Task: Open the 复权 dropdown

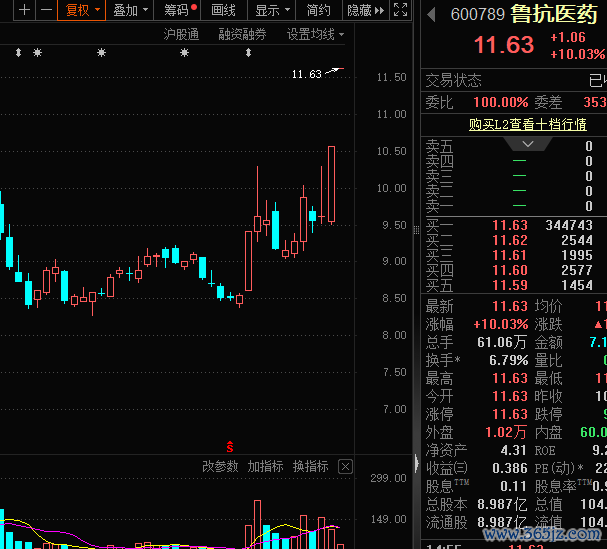Action: [x=82, y=10]
